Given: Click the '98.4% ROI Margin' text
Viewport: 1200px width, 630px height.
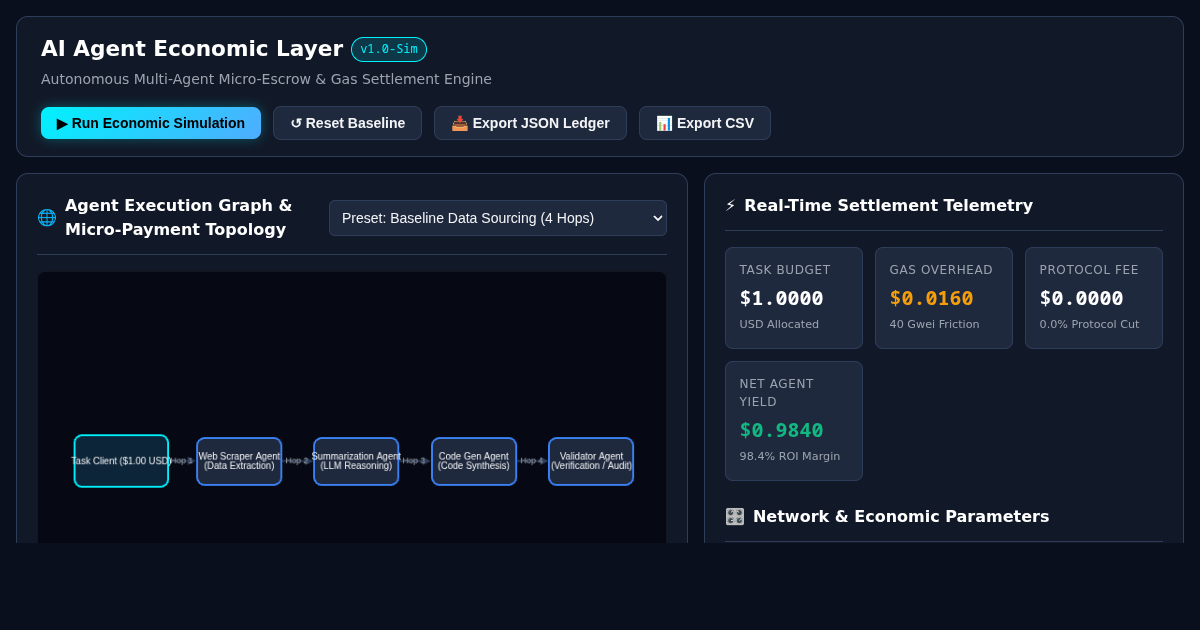Looking at the screenshot, I should click(x=790, y=456).
